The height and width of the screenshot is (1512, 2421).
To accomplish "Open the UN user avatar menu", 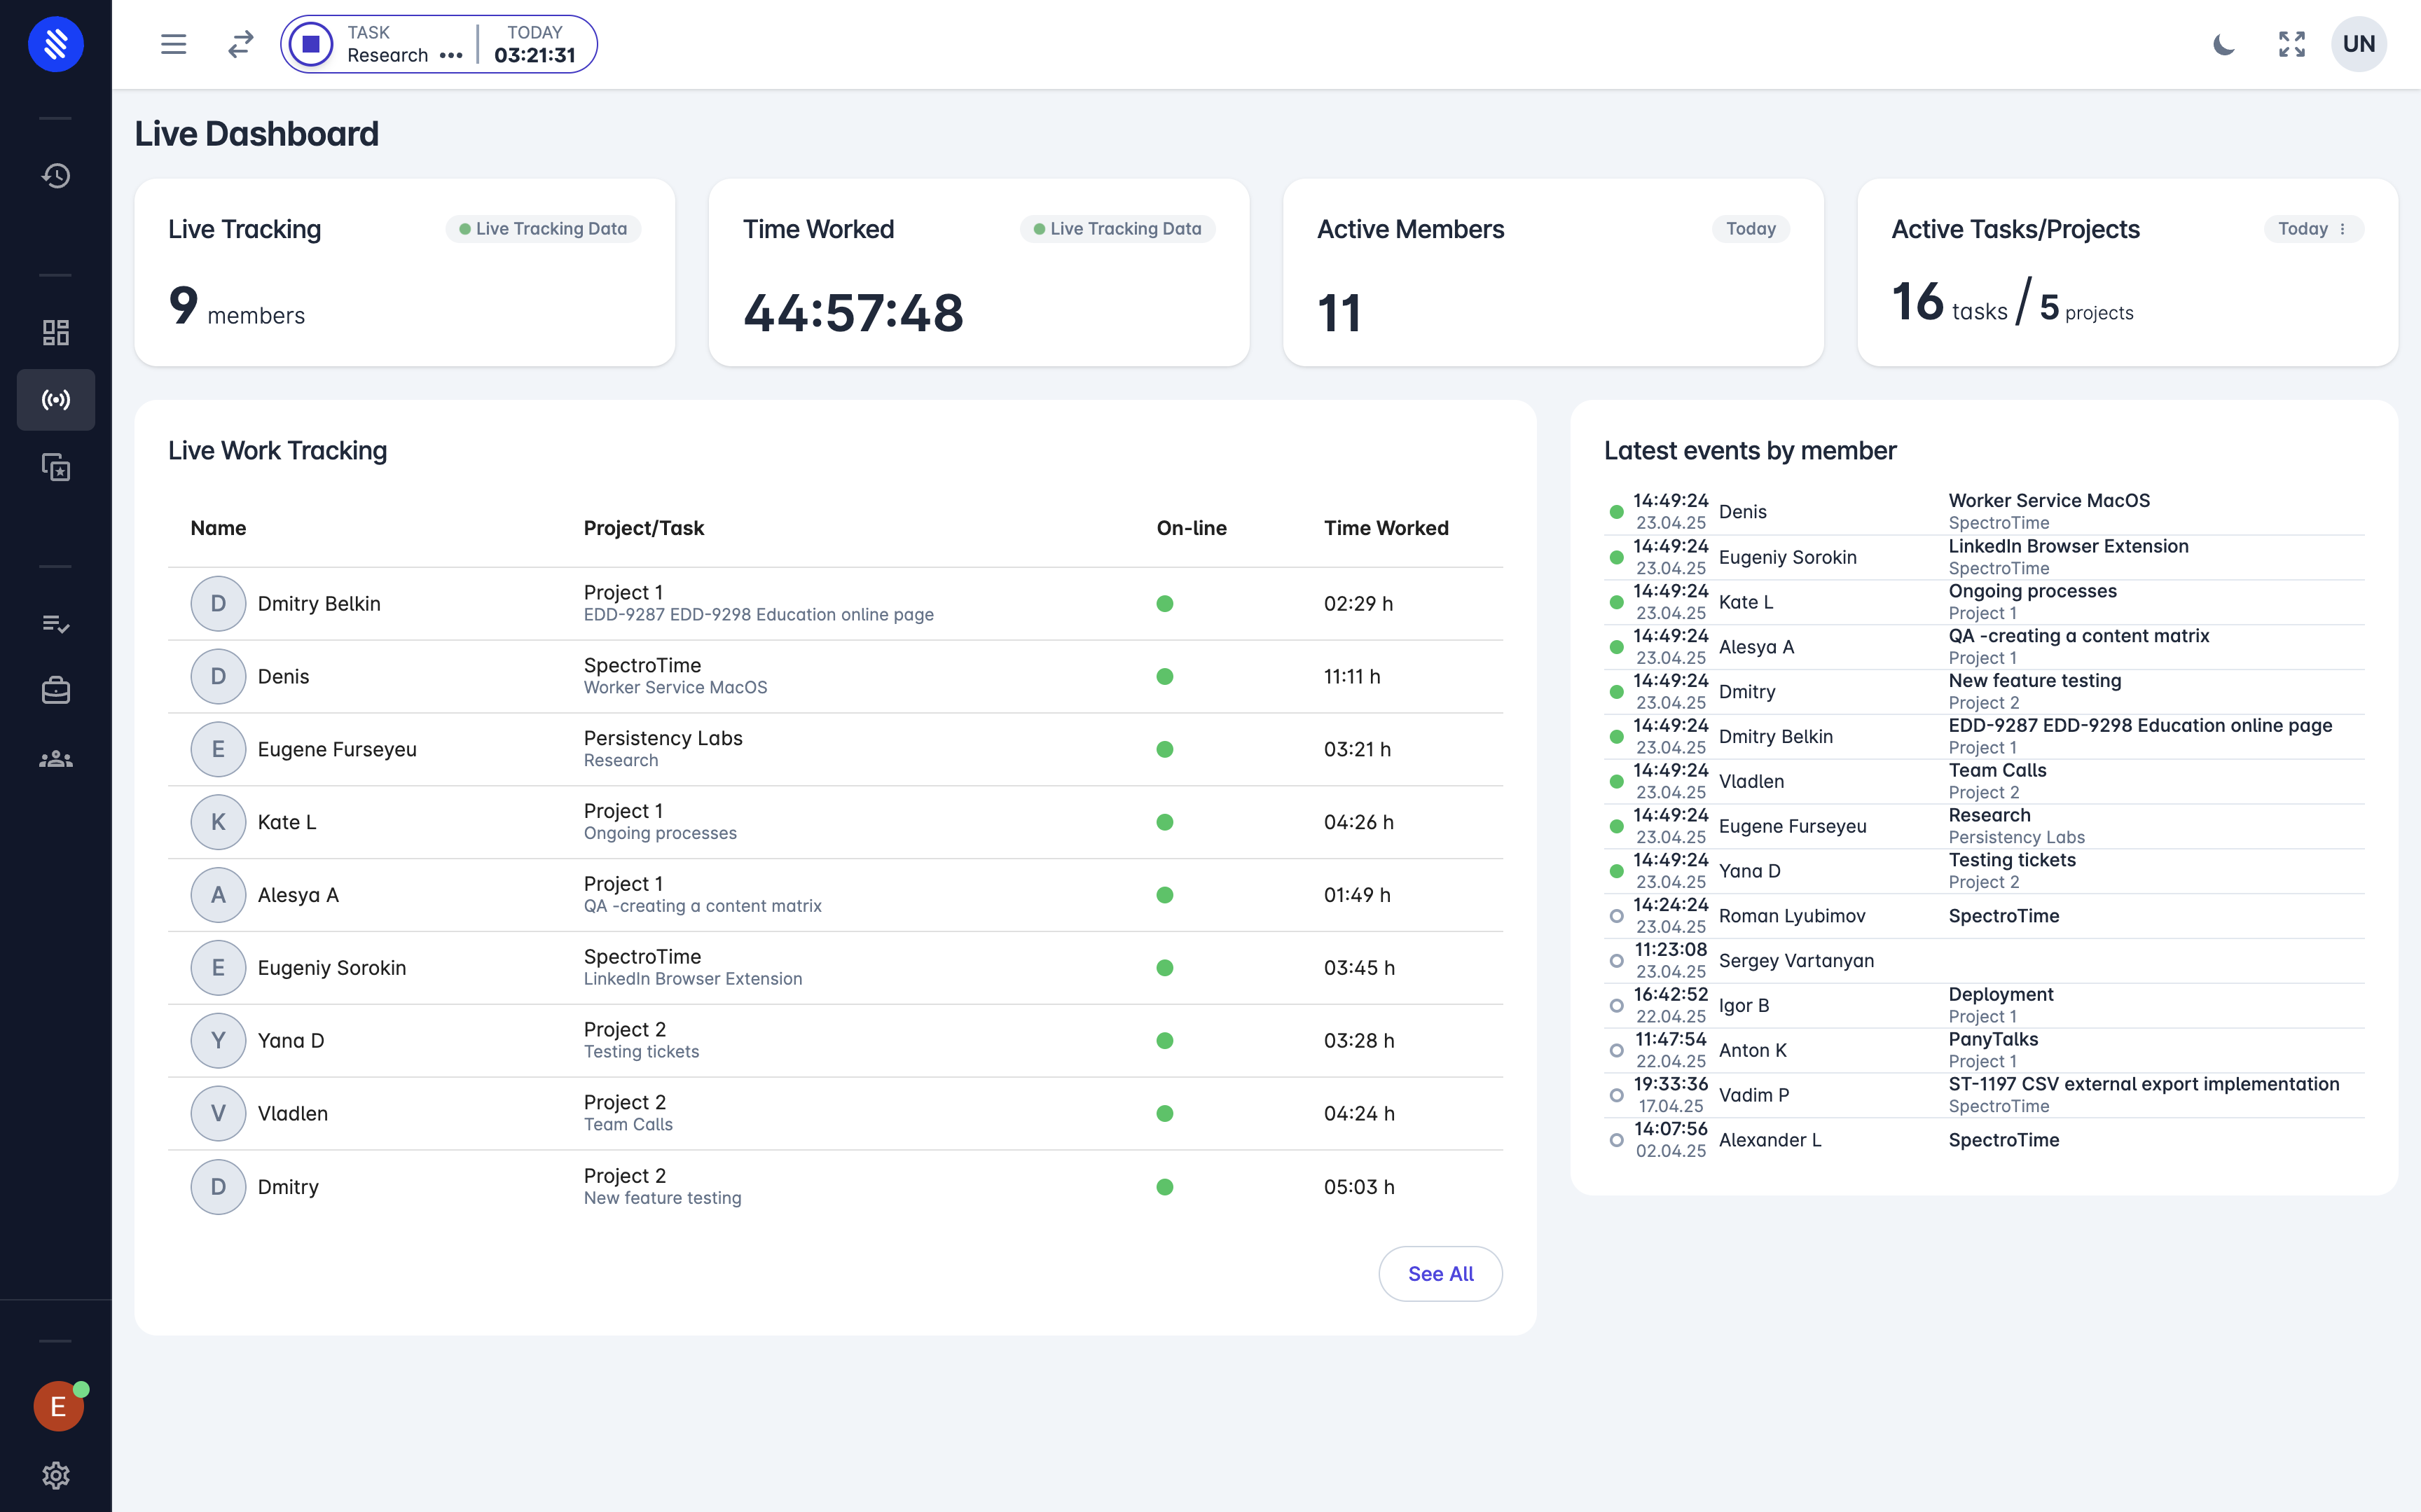I will tap(2358, 44).
